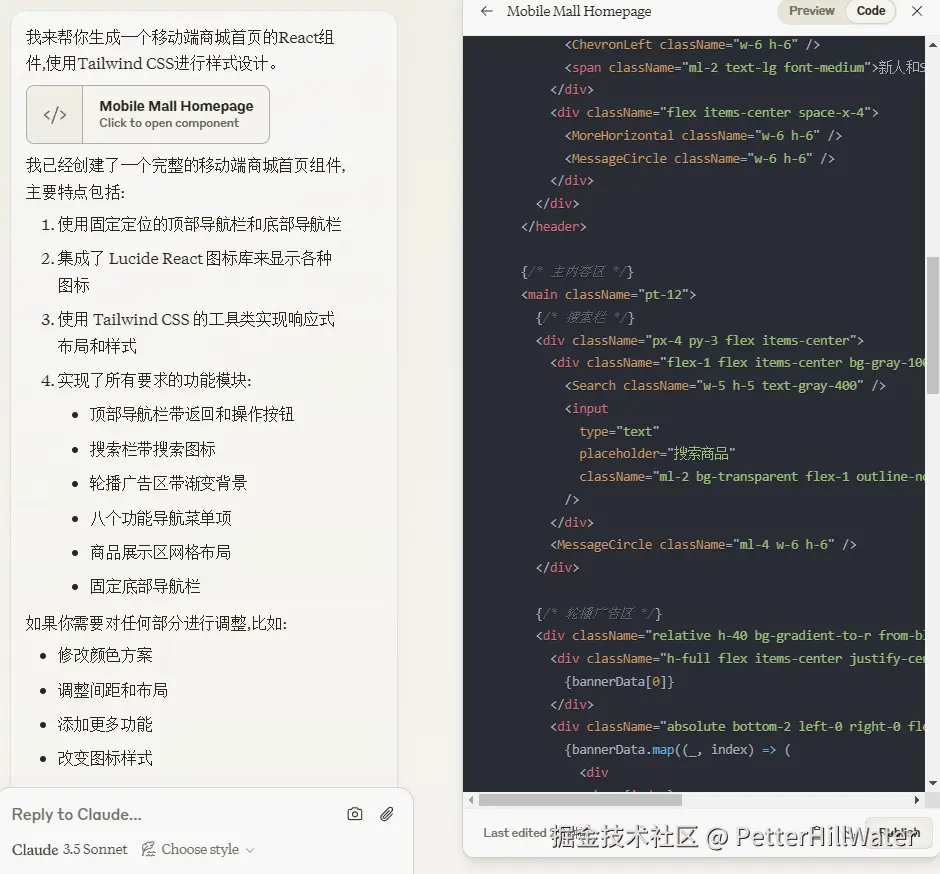Click the scroll down arrow of code panel

tap(932, 783)
